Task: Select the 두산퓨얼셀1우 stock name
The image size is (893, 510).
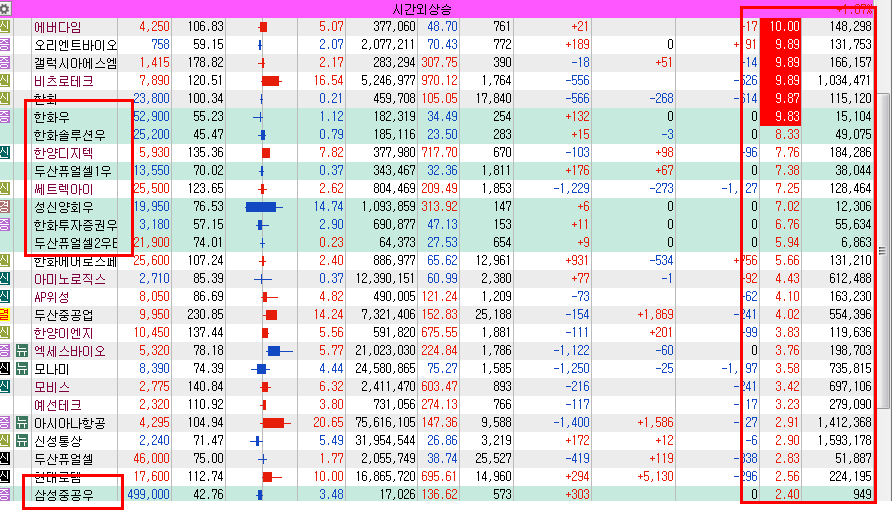Action: pyautogui.click(x=72, y=171)
